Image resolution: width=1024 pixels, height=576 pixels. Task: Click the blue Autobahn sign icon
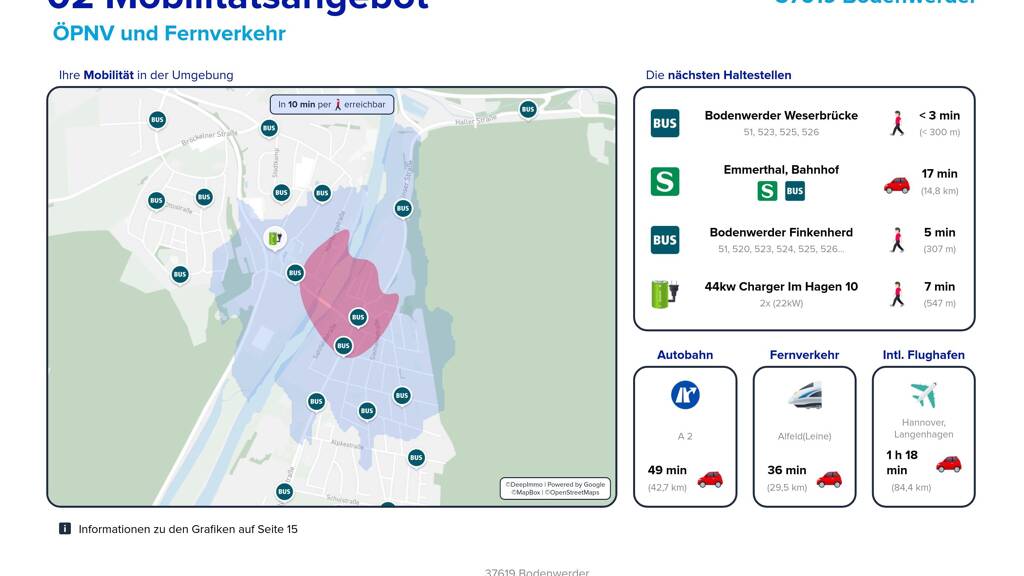(685, 395)
